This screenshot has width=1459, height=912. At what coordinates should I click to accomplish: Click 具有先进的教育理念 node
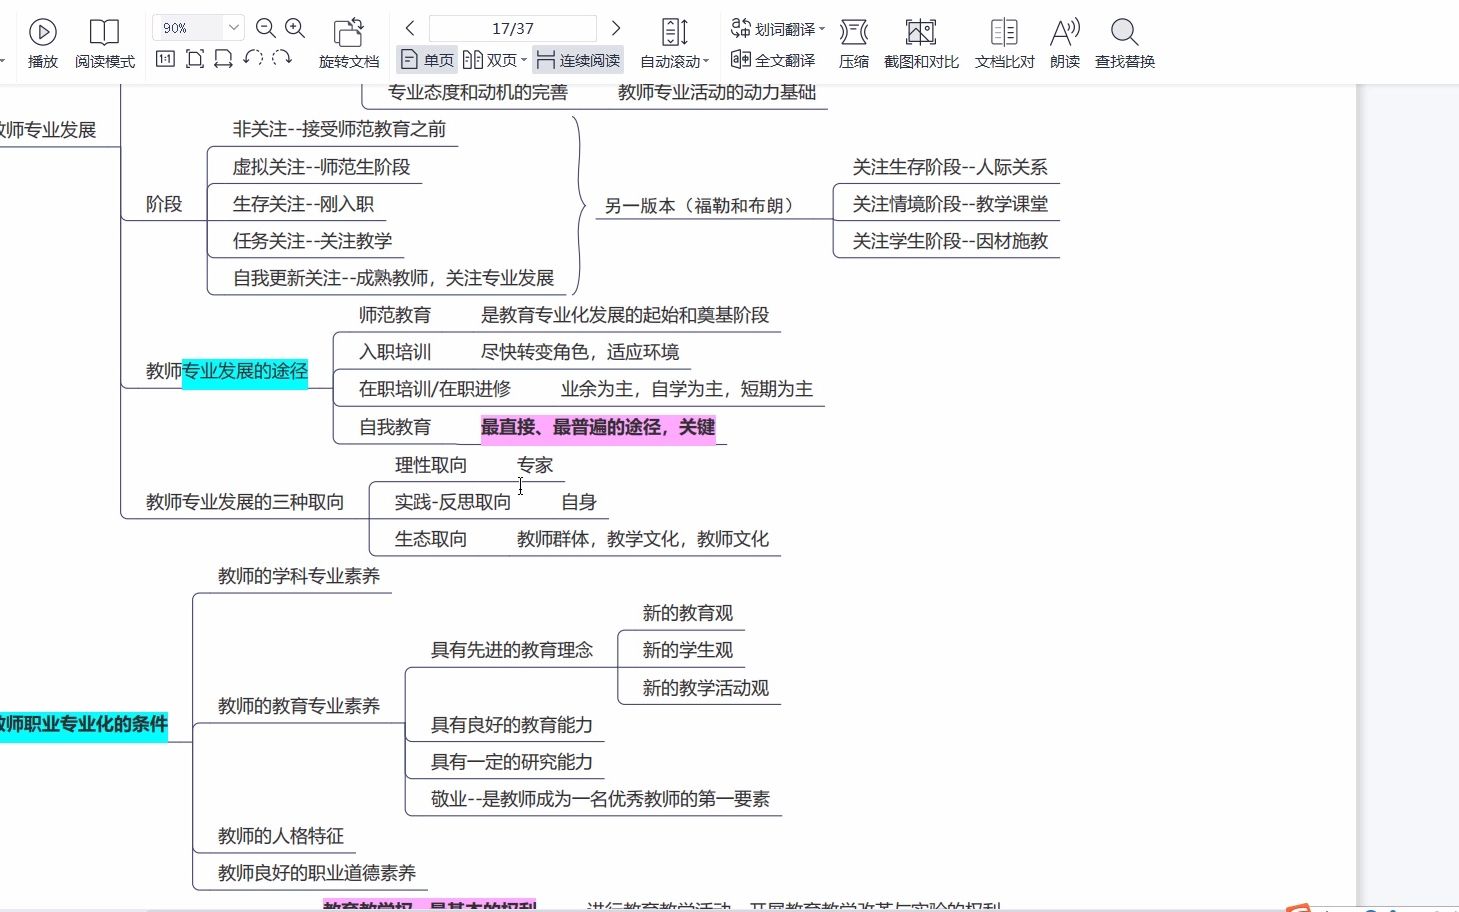(512, 650)
